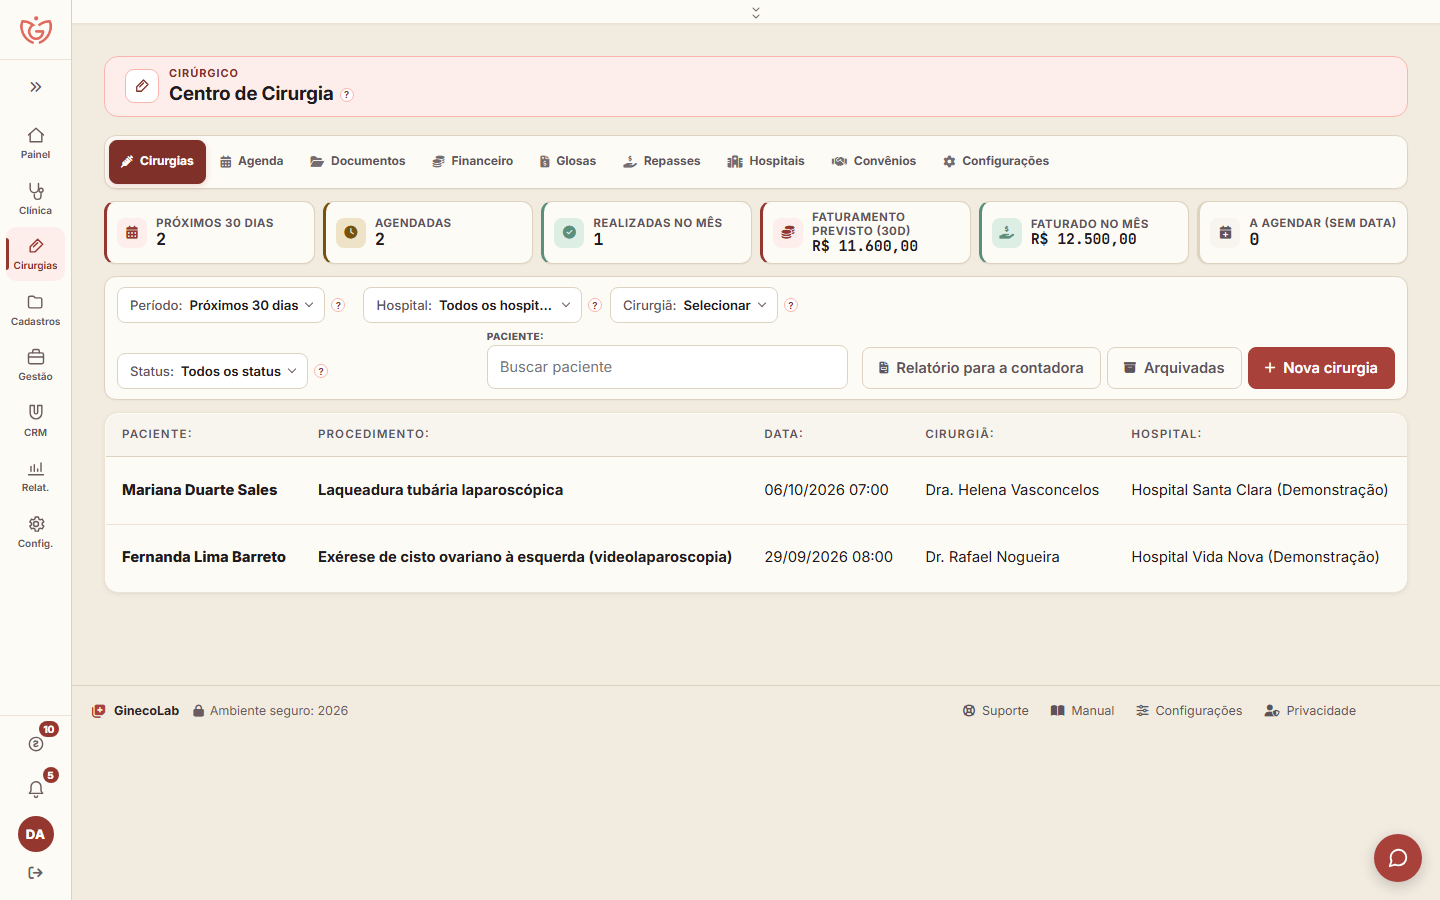Collapse the top panel with the chevron

coord(756,12)
